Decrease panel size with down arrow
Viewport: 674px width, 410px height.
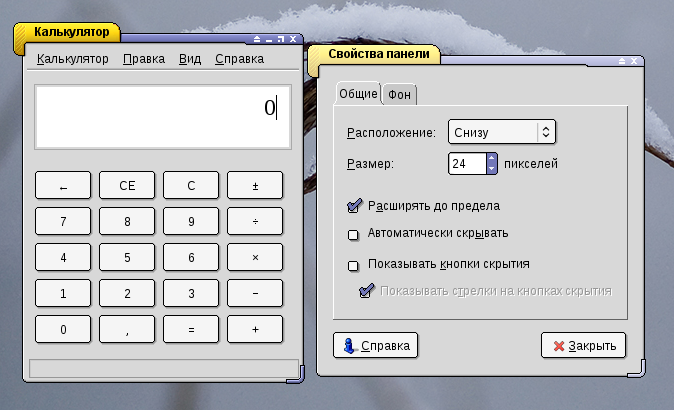point(492,169)
